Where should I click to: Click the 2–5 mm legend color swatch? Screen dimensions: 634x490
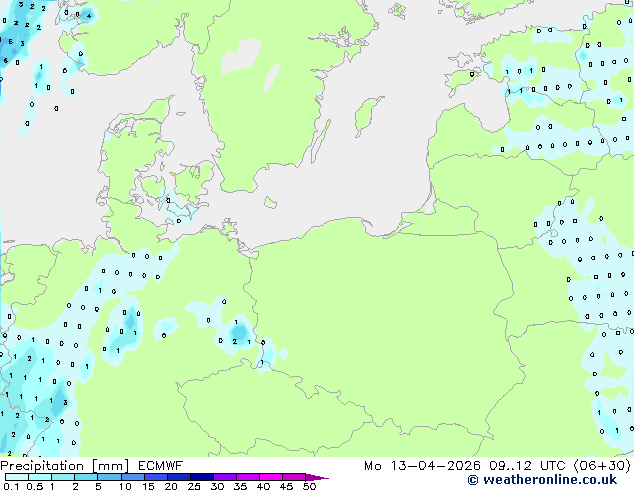(x=86, y=477)
